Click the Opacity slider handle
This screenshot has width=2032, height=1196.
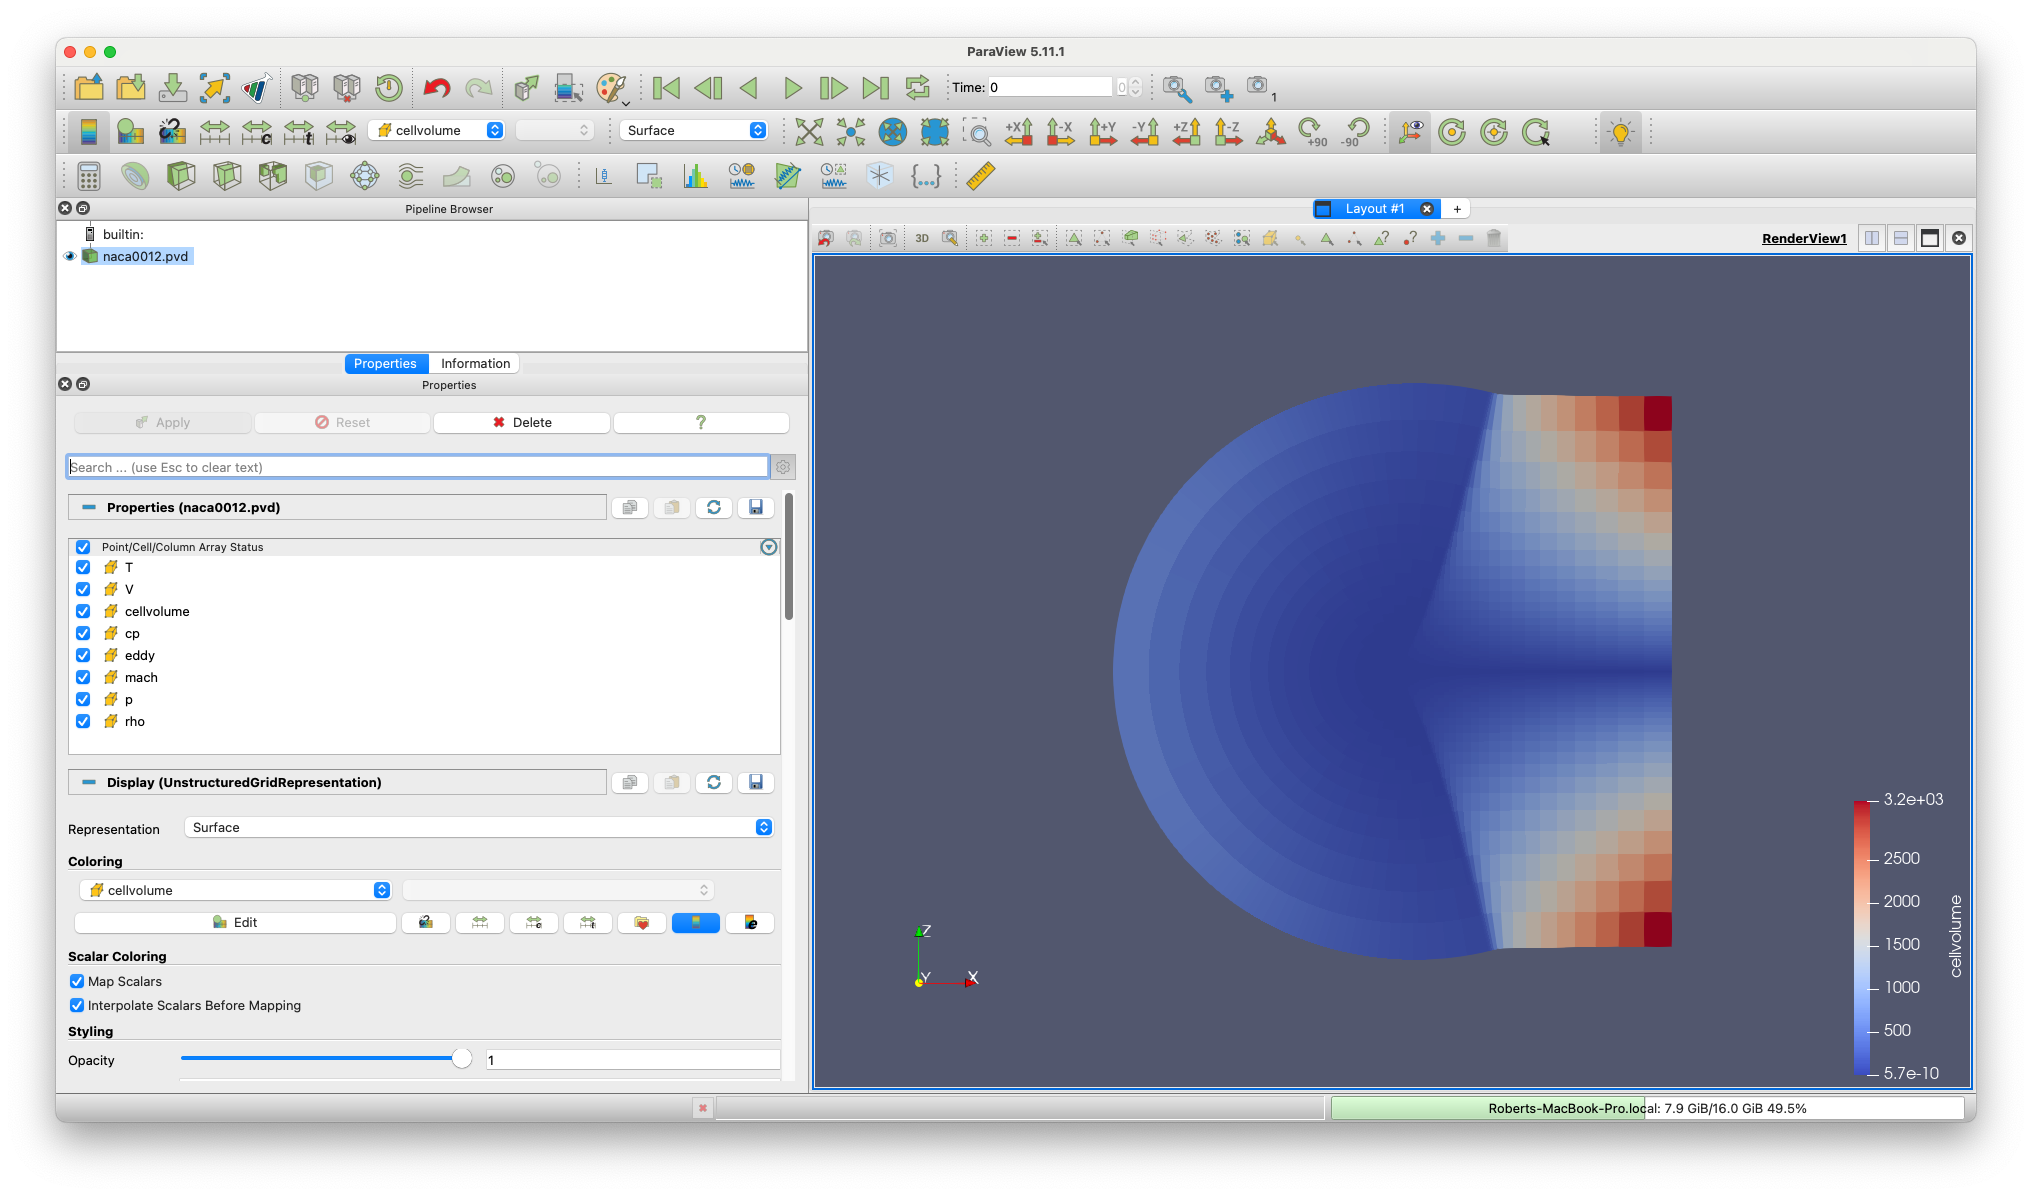click(x=461, y=1059)
